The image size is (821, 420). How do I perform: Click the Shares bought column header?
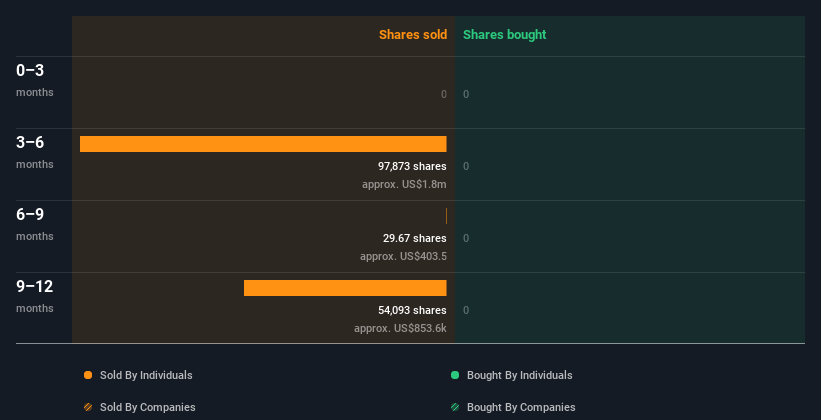click(x=505, y=35)
